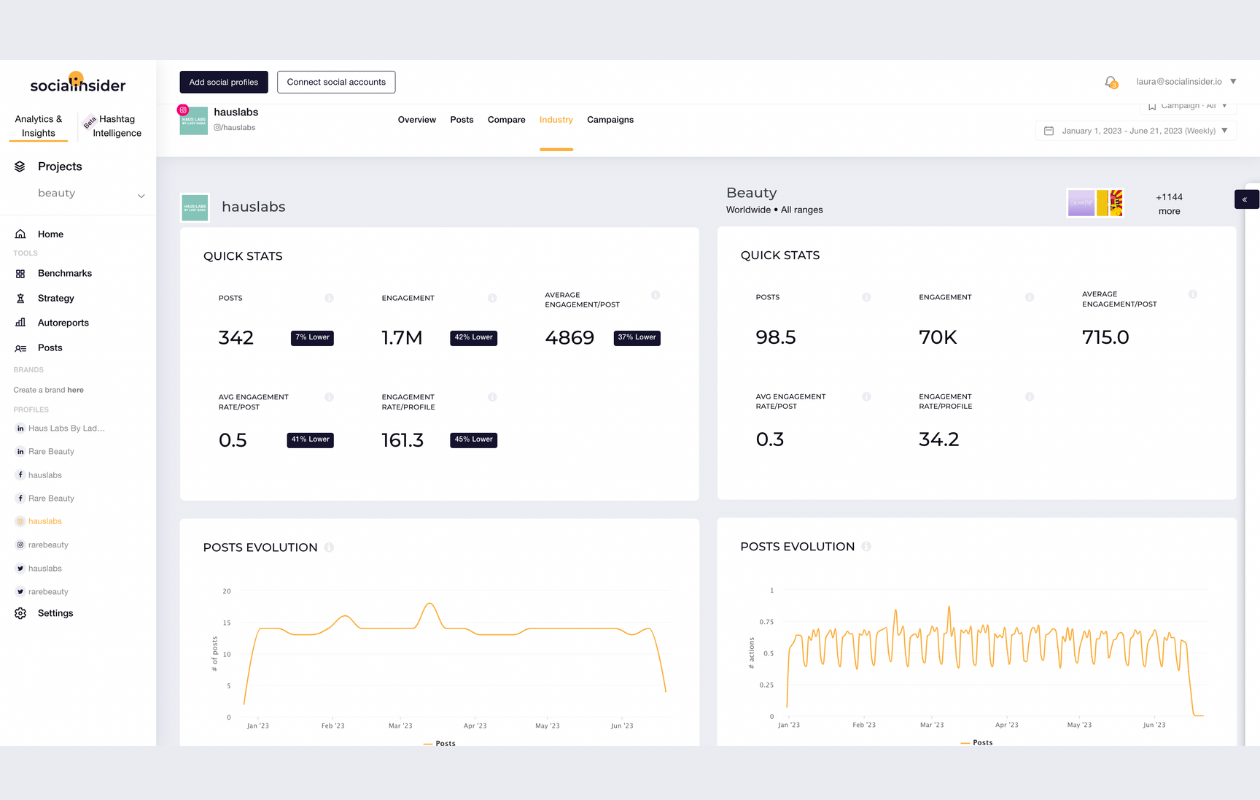Screen dimensions: 1260x800
Task: Switch to the Overview tab
Action: pos(417,120)
